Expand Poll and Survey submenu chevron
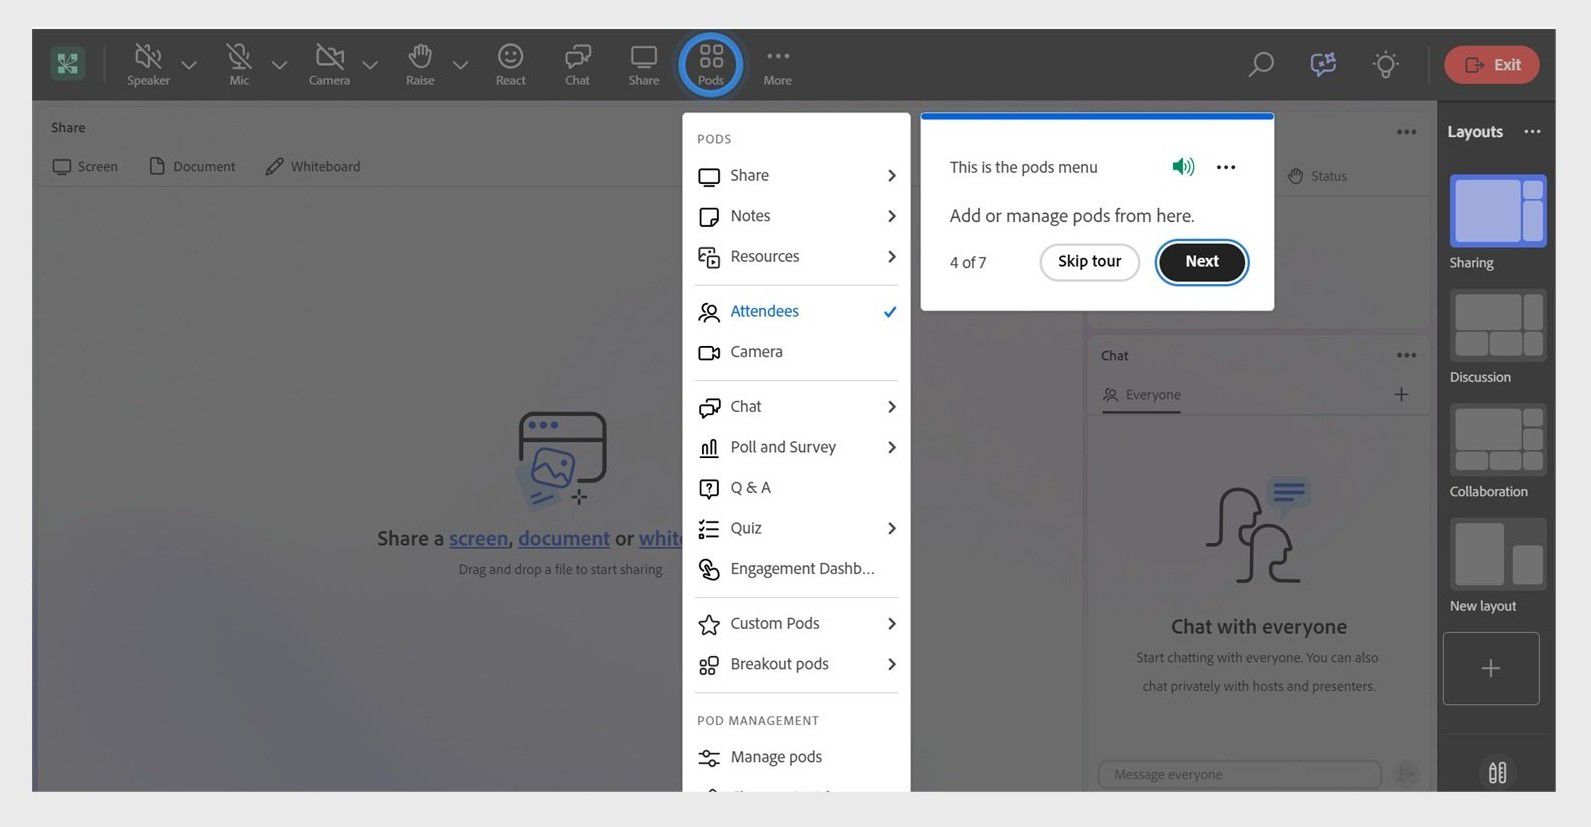The height and width of the screenshot is (827, 1591). tap(891, 448)
